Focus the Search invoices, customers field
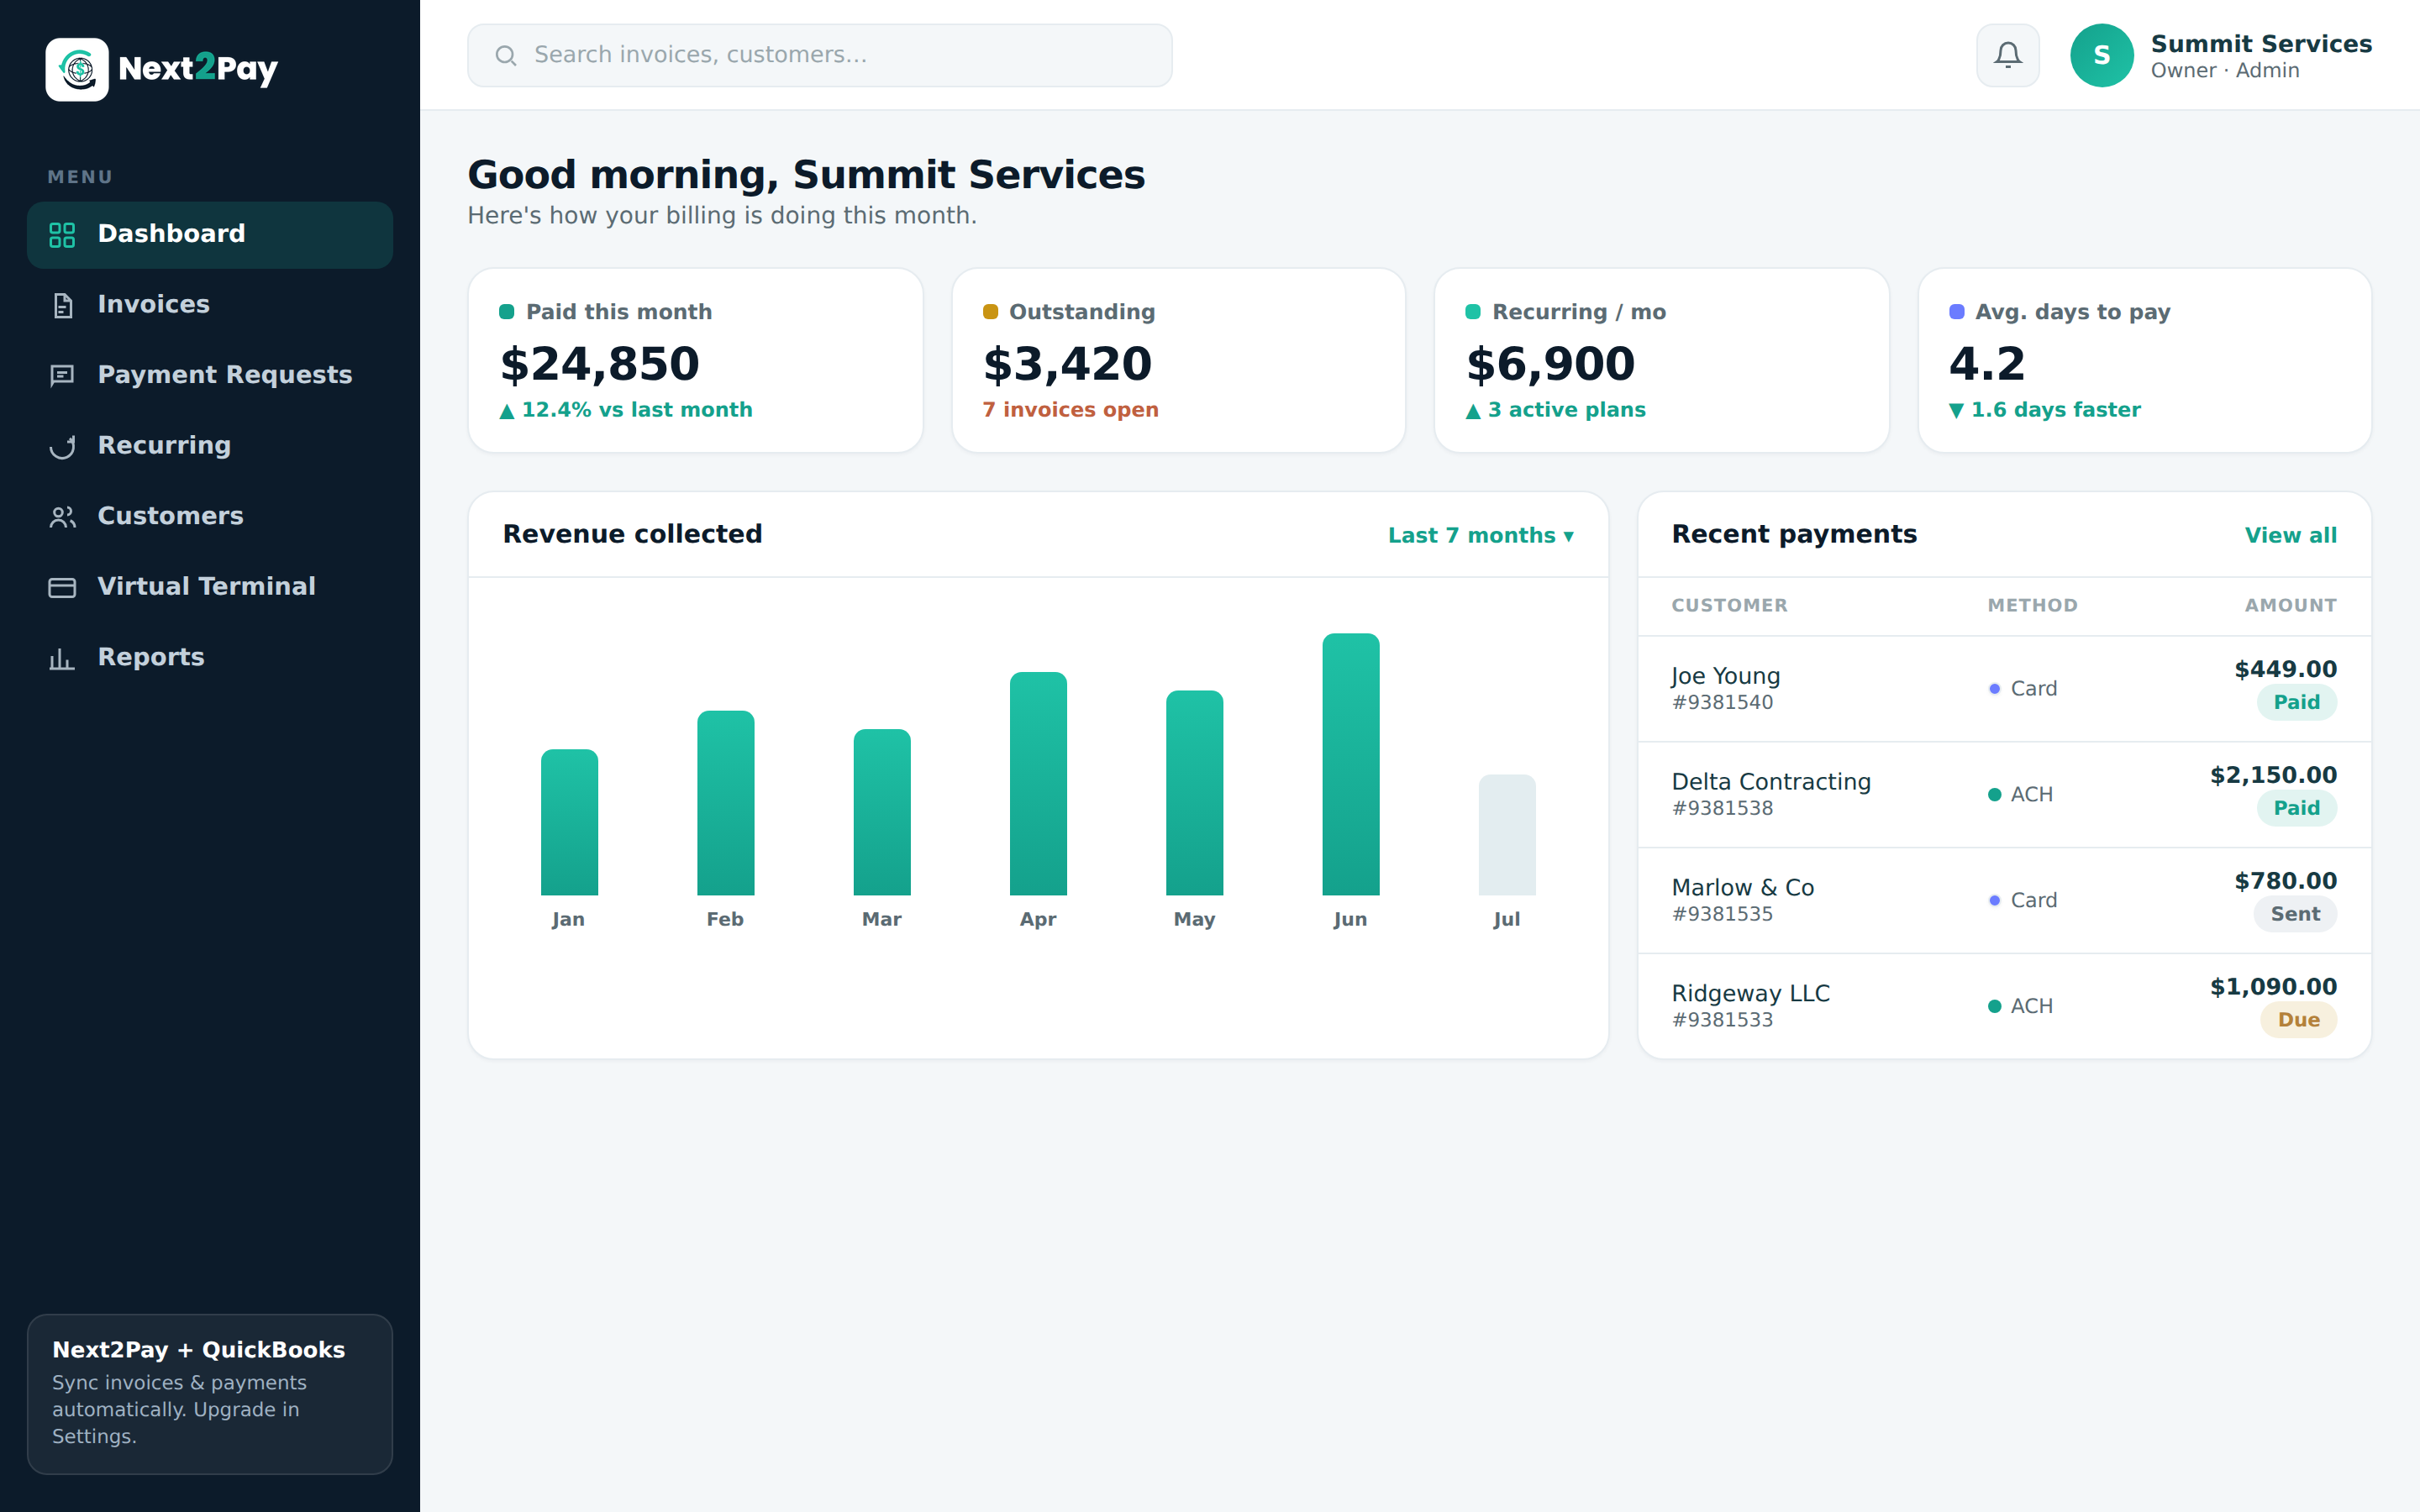This screenshot has height=1512, width=2420. [x=820, y=55]
